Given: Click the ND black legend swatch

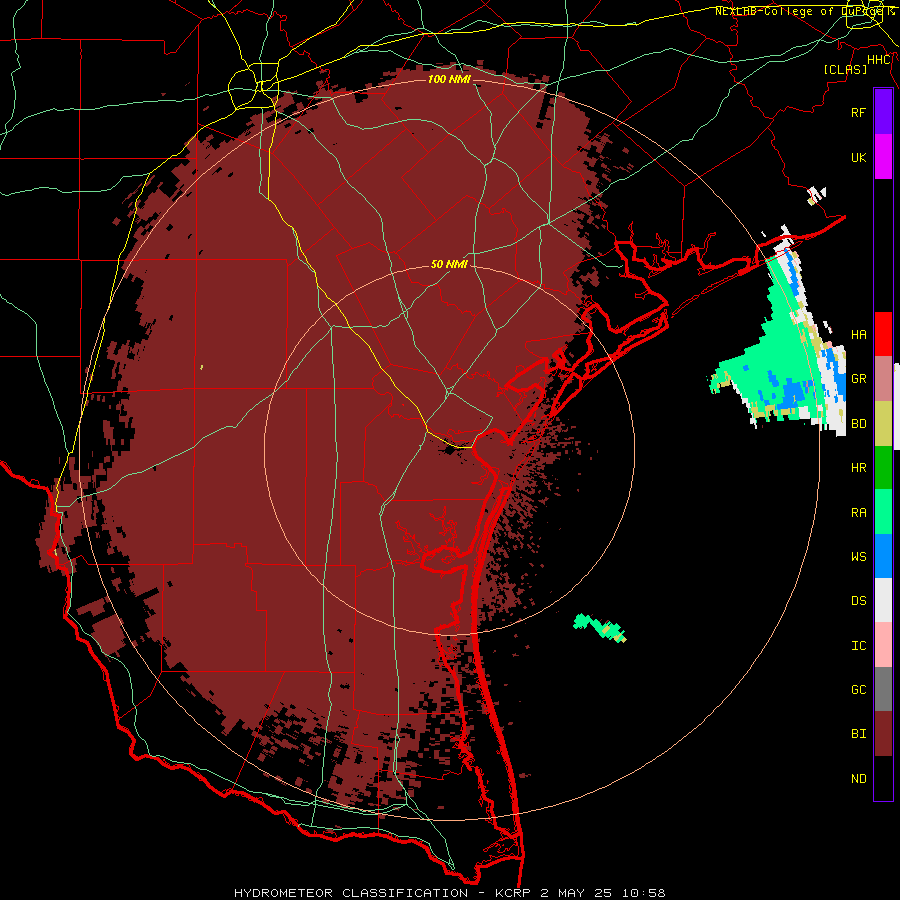Looking at the screenshot, I should pyautogui.click(x=883, y=778).
